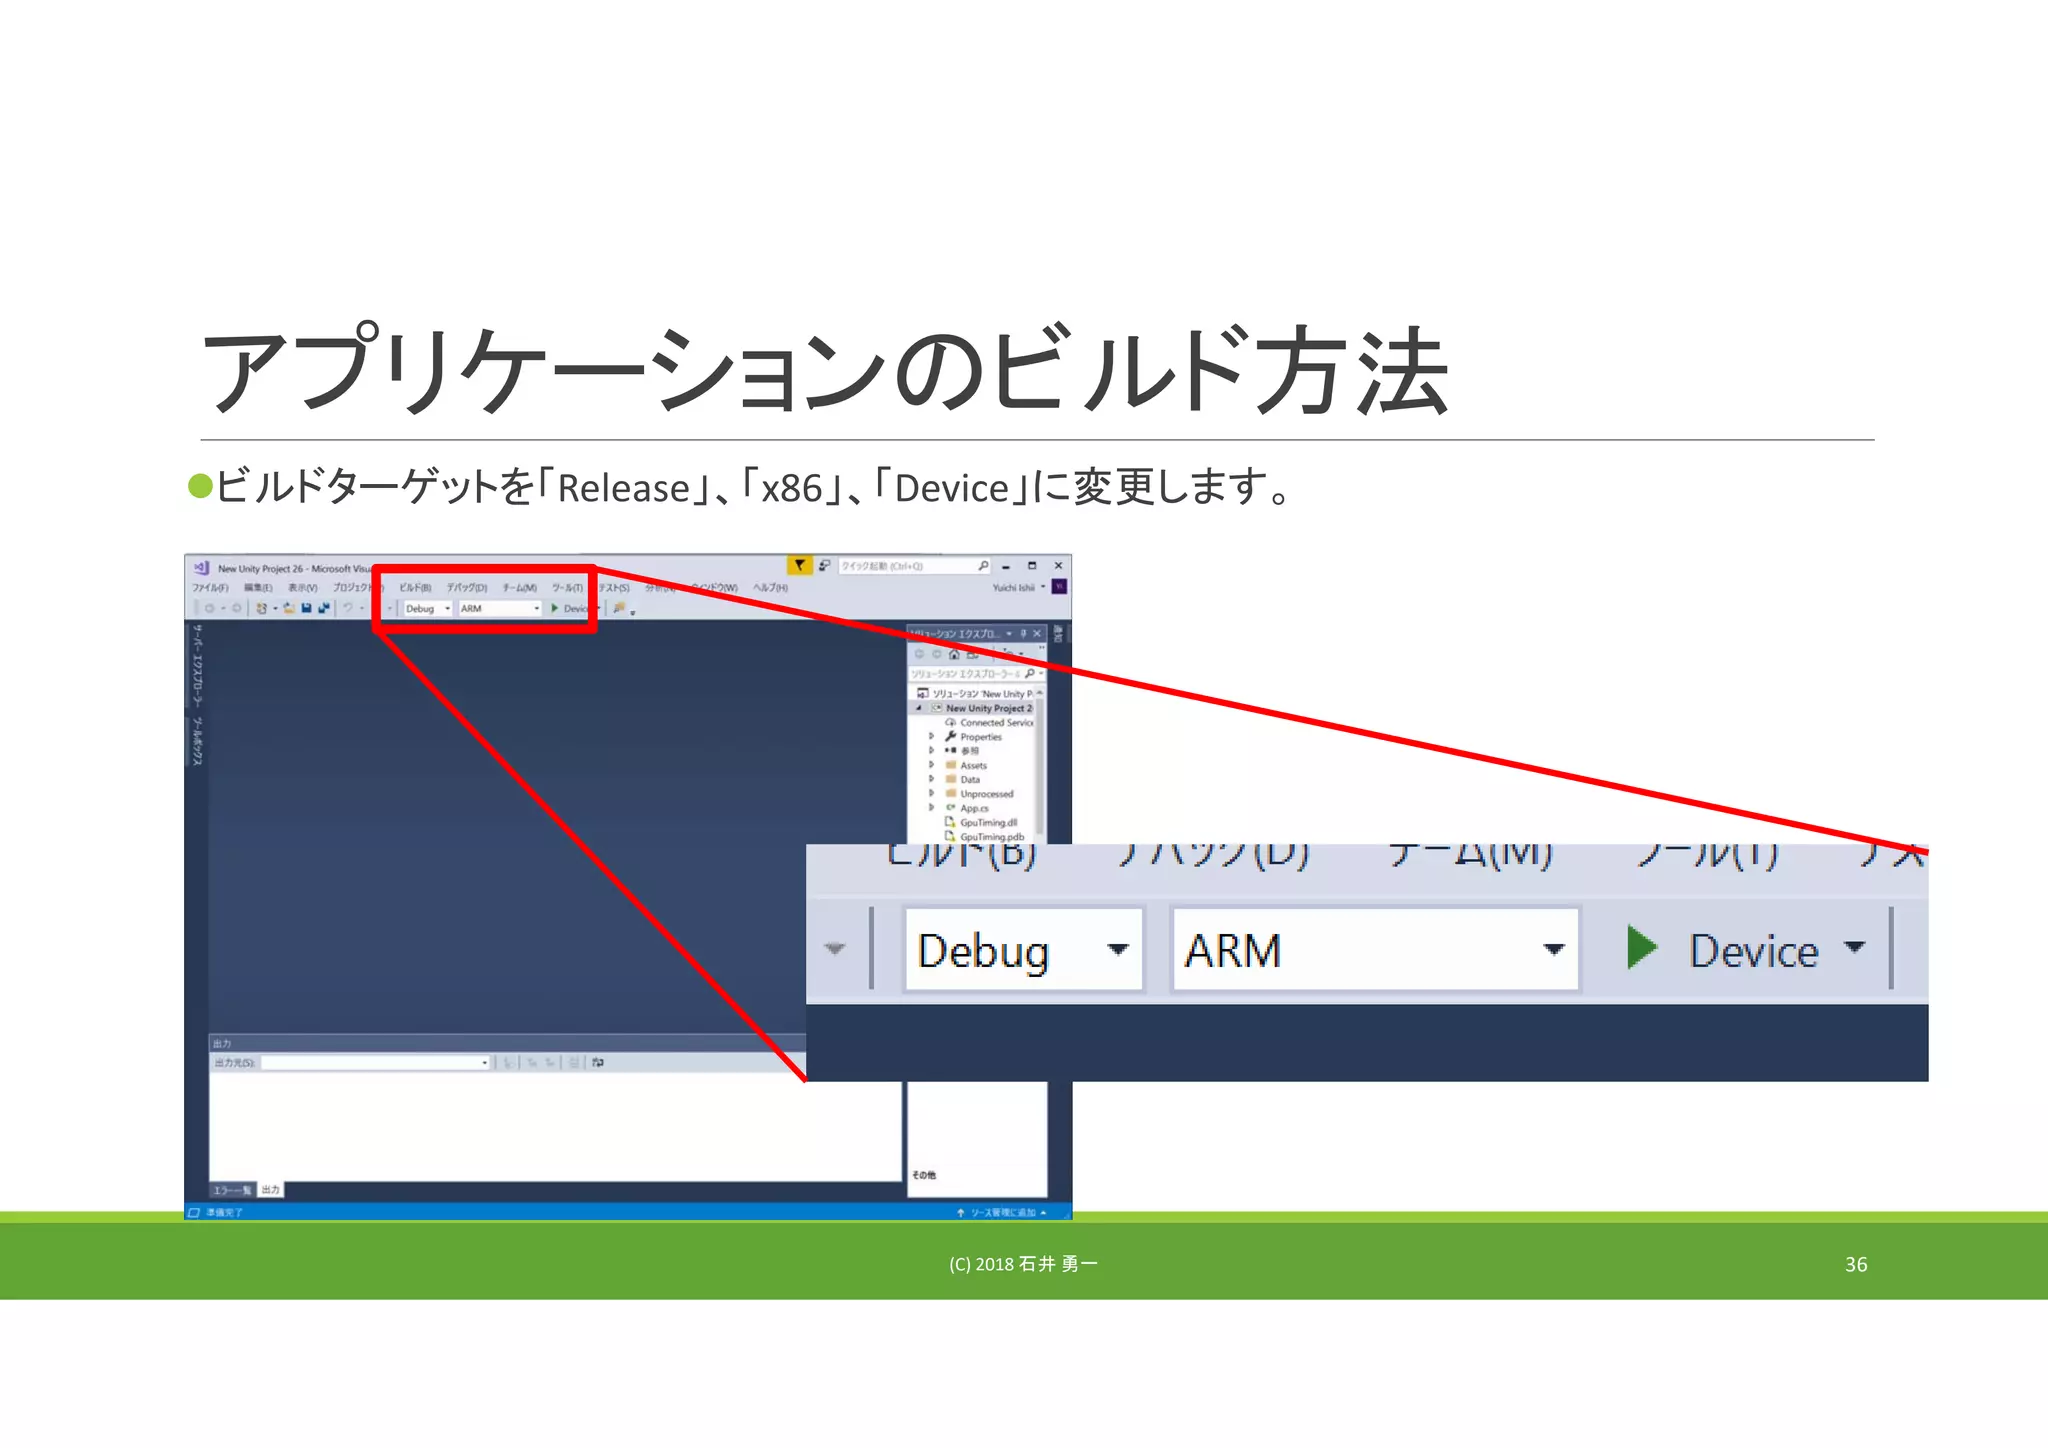The height and width of the screenshot is (1448, 2048).
Task: Click the Visual Studio logo icon
Action: [201, 567]
